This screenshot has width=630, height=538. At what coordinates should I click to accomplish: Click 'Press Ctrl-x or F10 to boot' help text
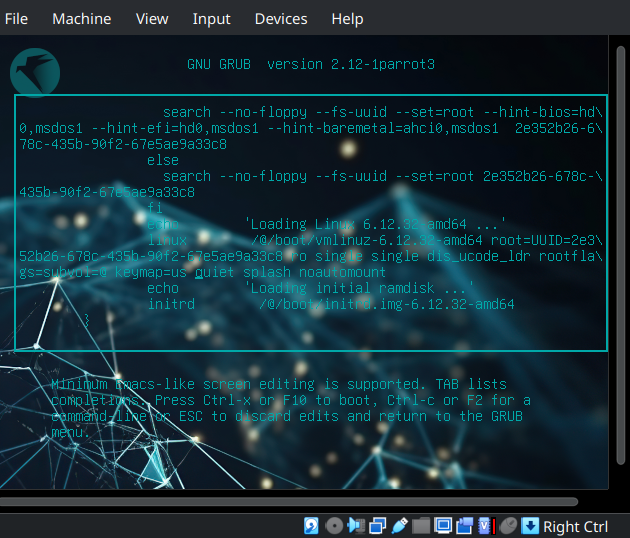(266, 400)
